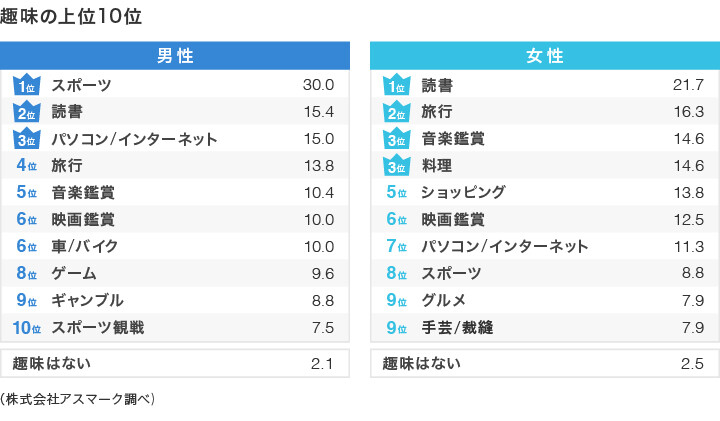
Task: Select the 男性 table header
Action: tap(175, 56)
